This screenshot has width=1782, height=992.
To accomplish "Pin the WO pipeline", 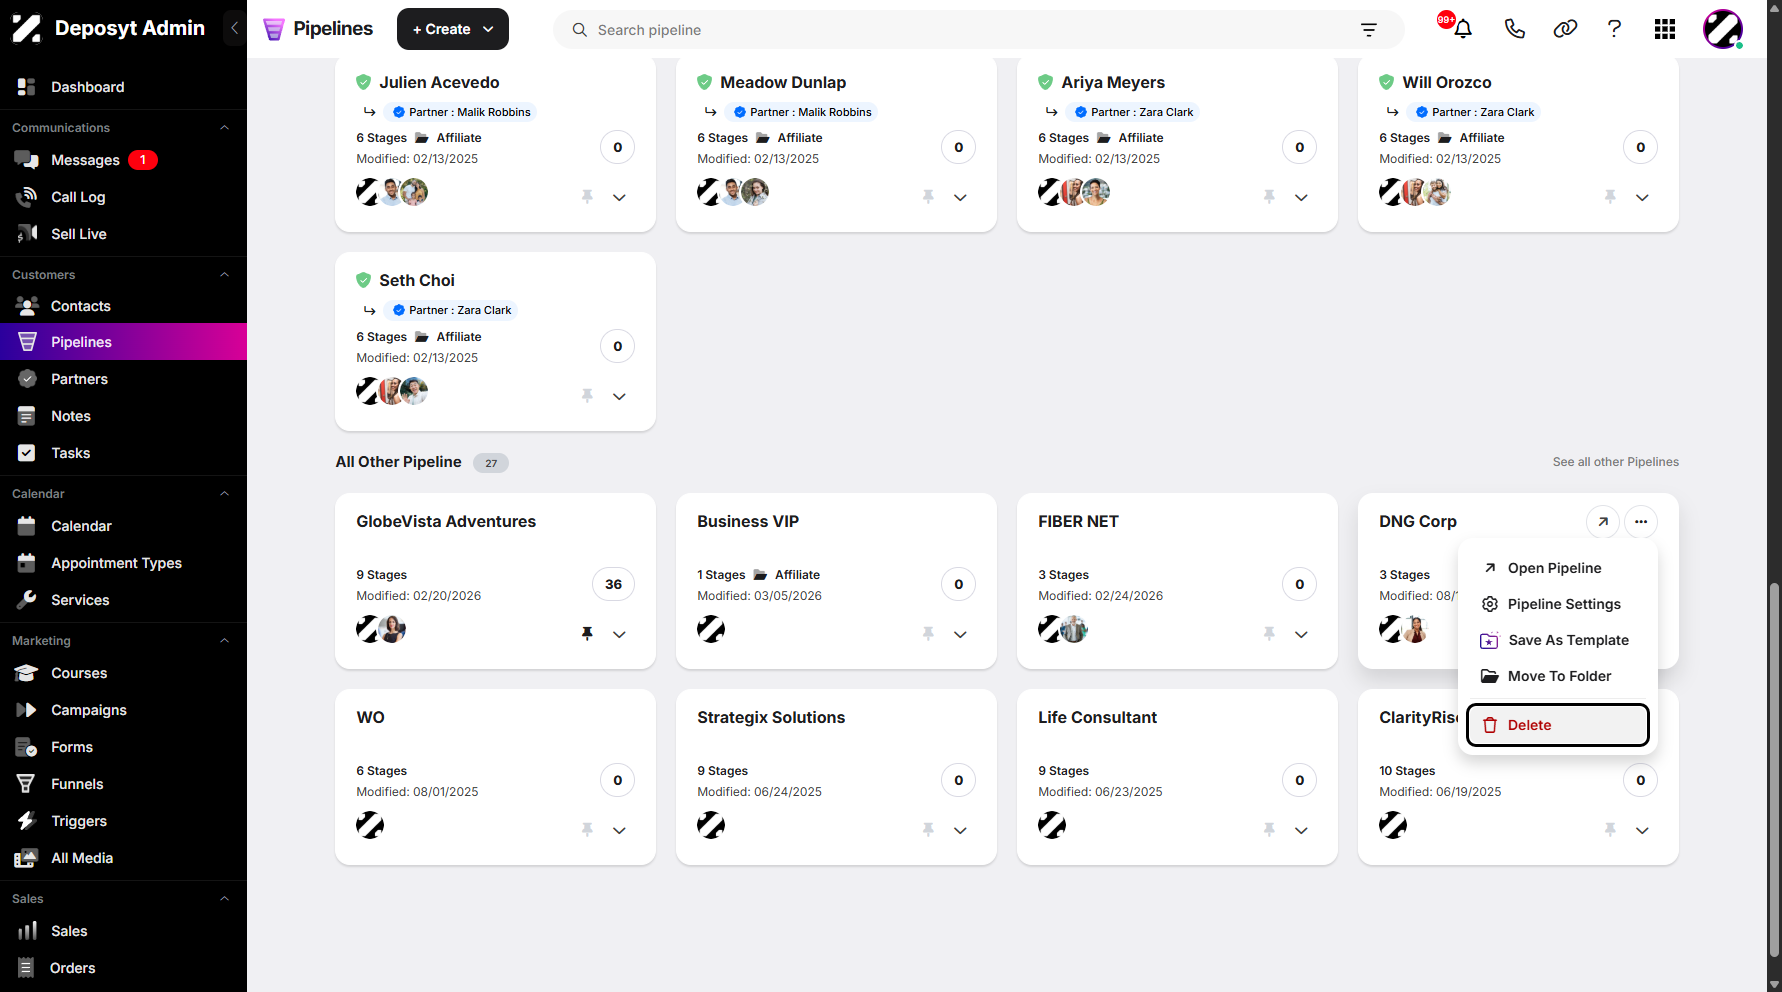I will [587, 829].
